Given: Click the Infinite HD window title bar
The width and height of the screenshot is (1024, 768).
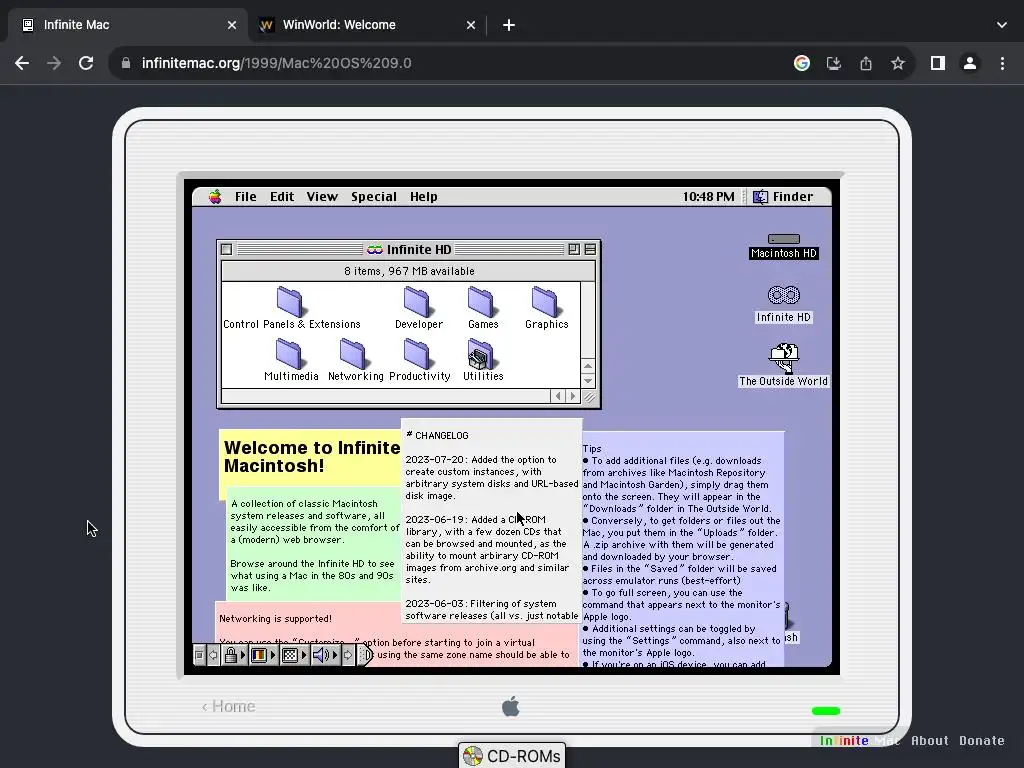Looking at the screenshot, I should pyautogui.click(x=409, y=249).
